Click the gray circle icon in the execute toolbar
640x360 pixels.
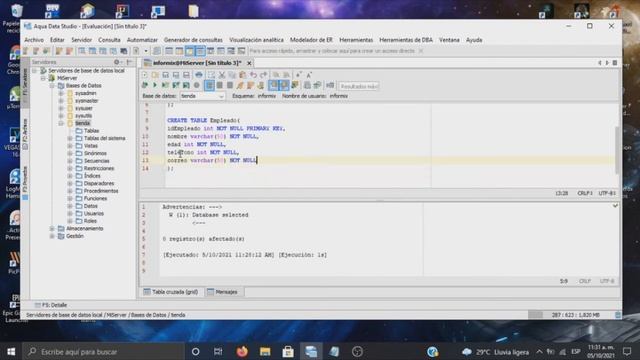click(197, 85)
